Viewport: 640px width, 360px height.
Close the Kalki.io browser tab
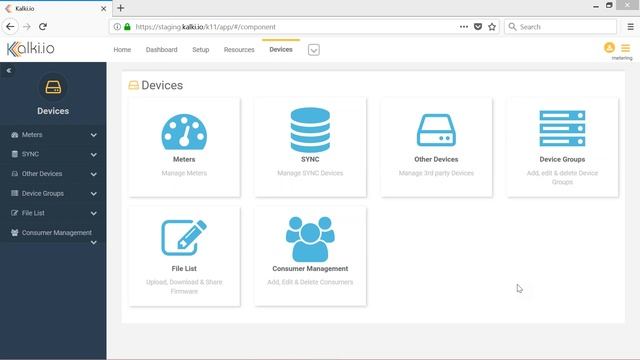click(x=103, y=8)
